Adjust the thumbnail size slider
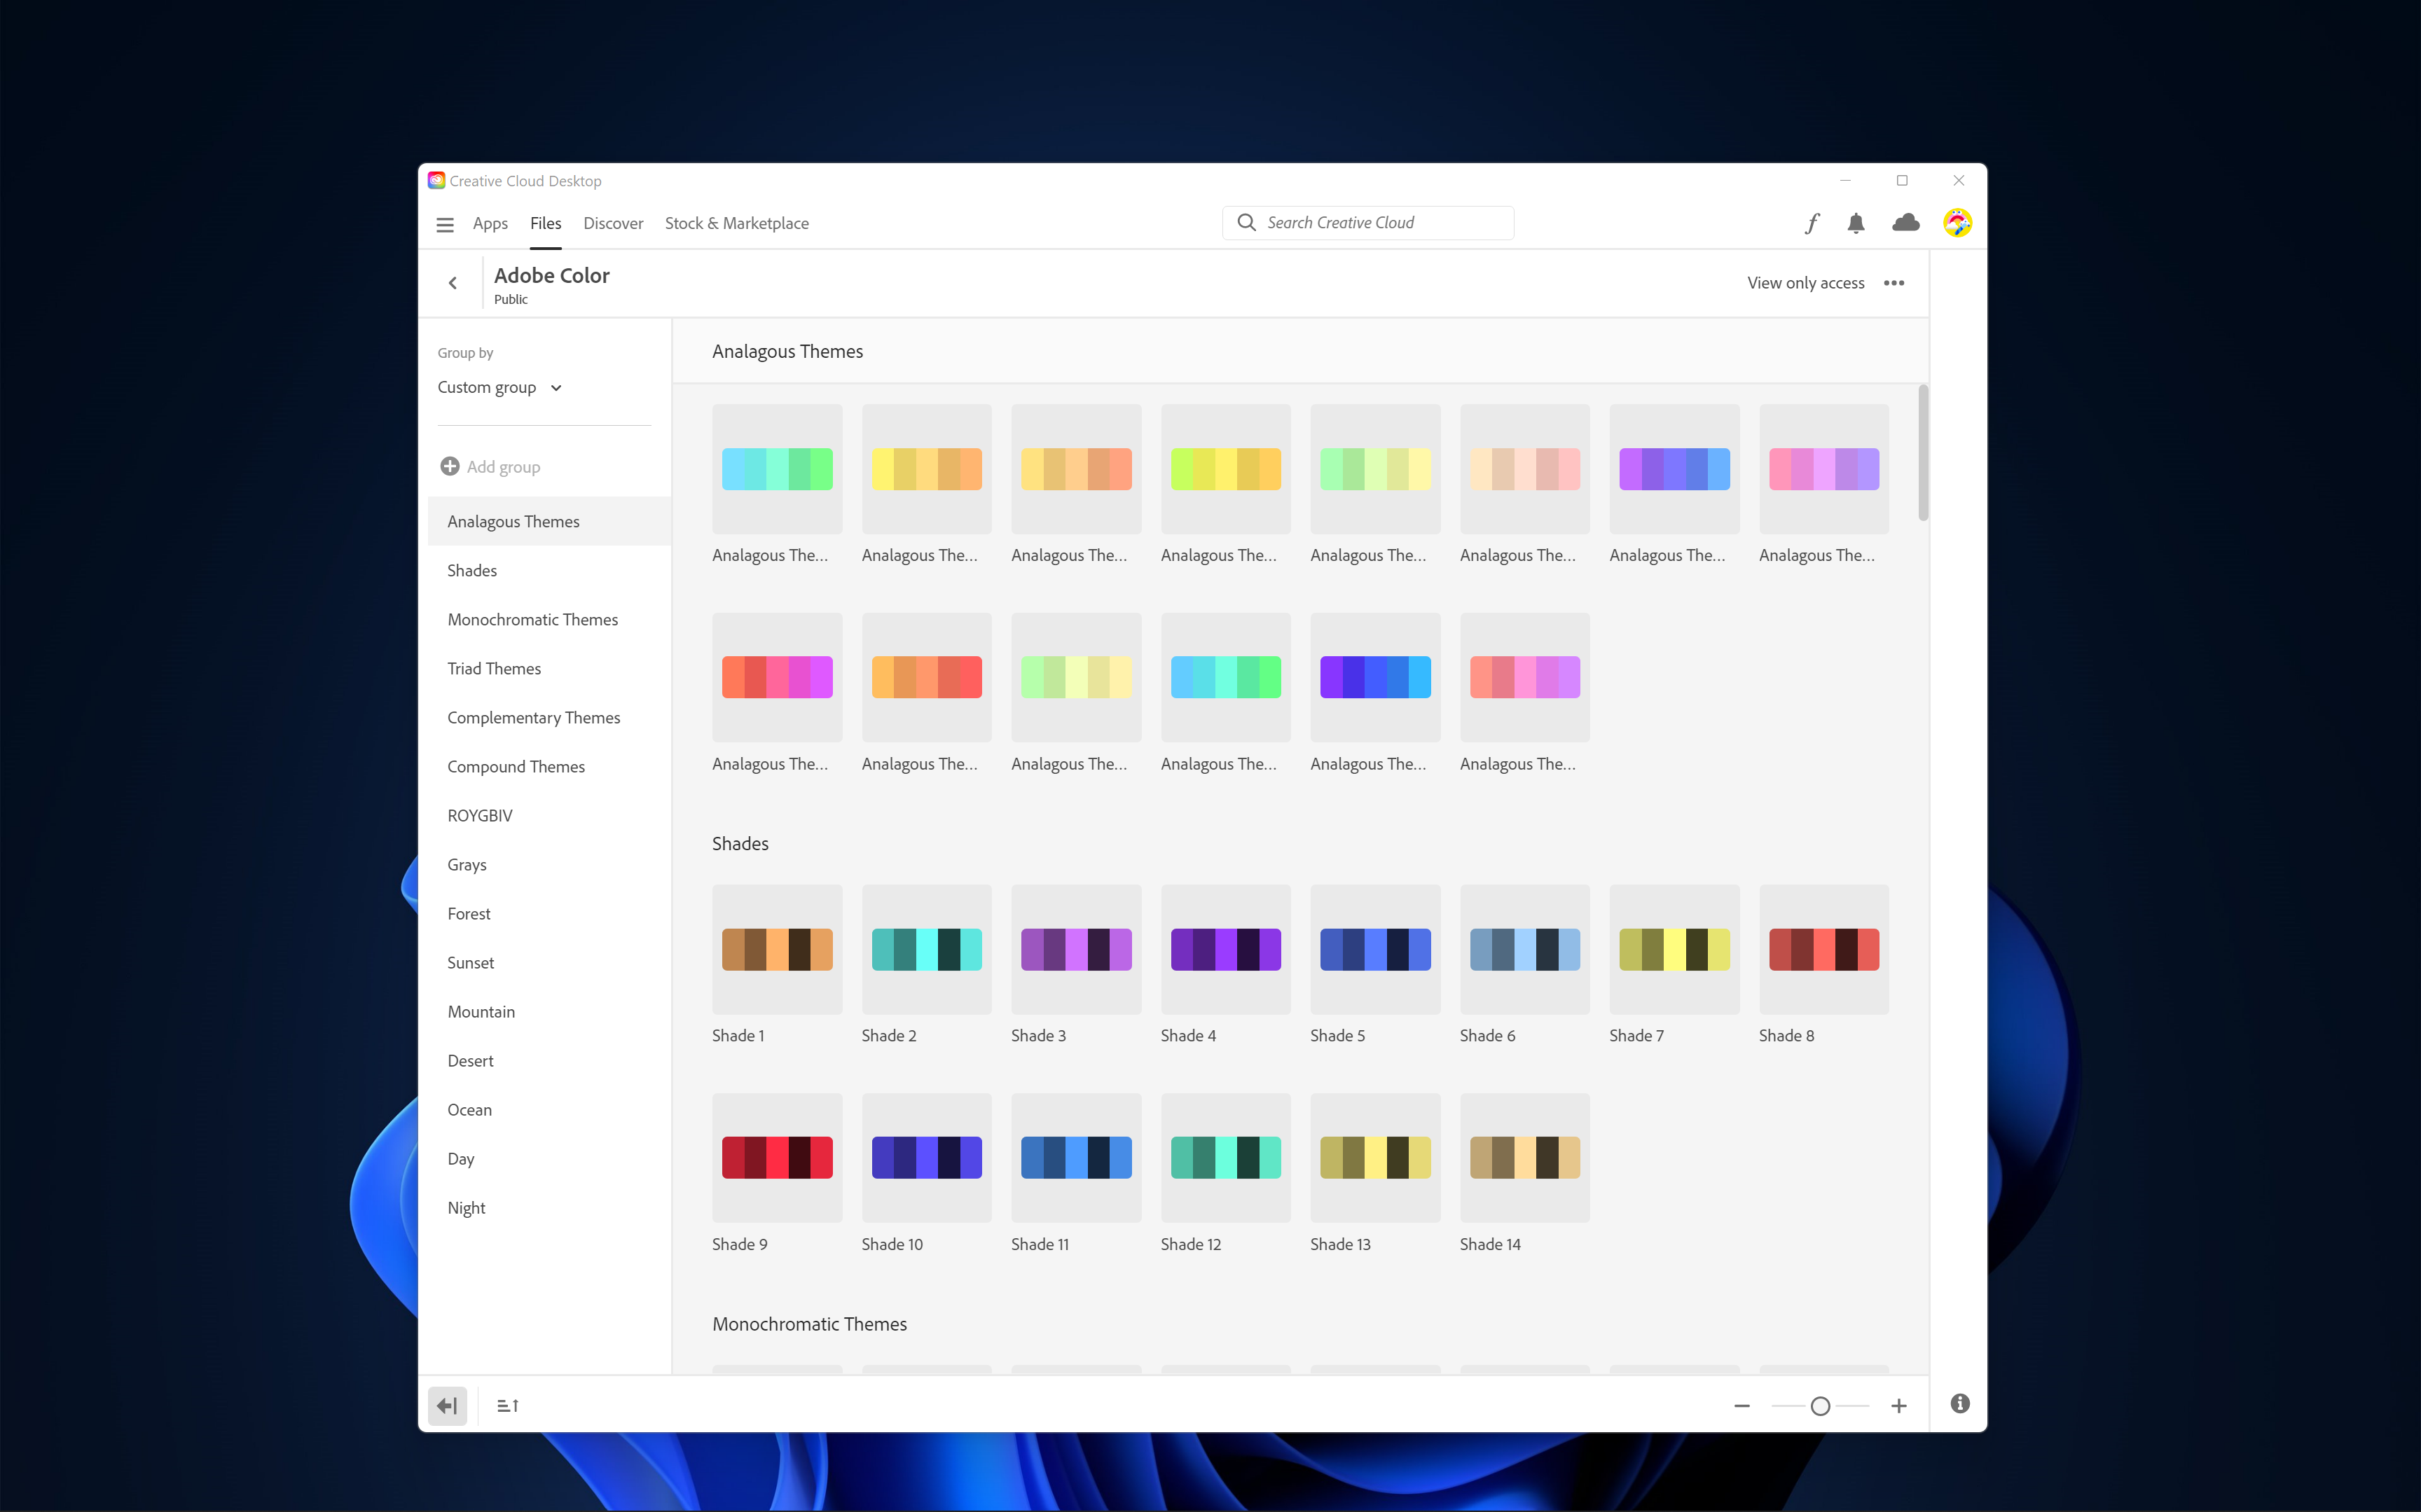The image size is (2421, 1512). point(1820,1405)
